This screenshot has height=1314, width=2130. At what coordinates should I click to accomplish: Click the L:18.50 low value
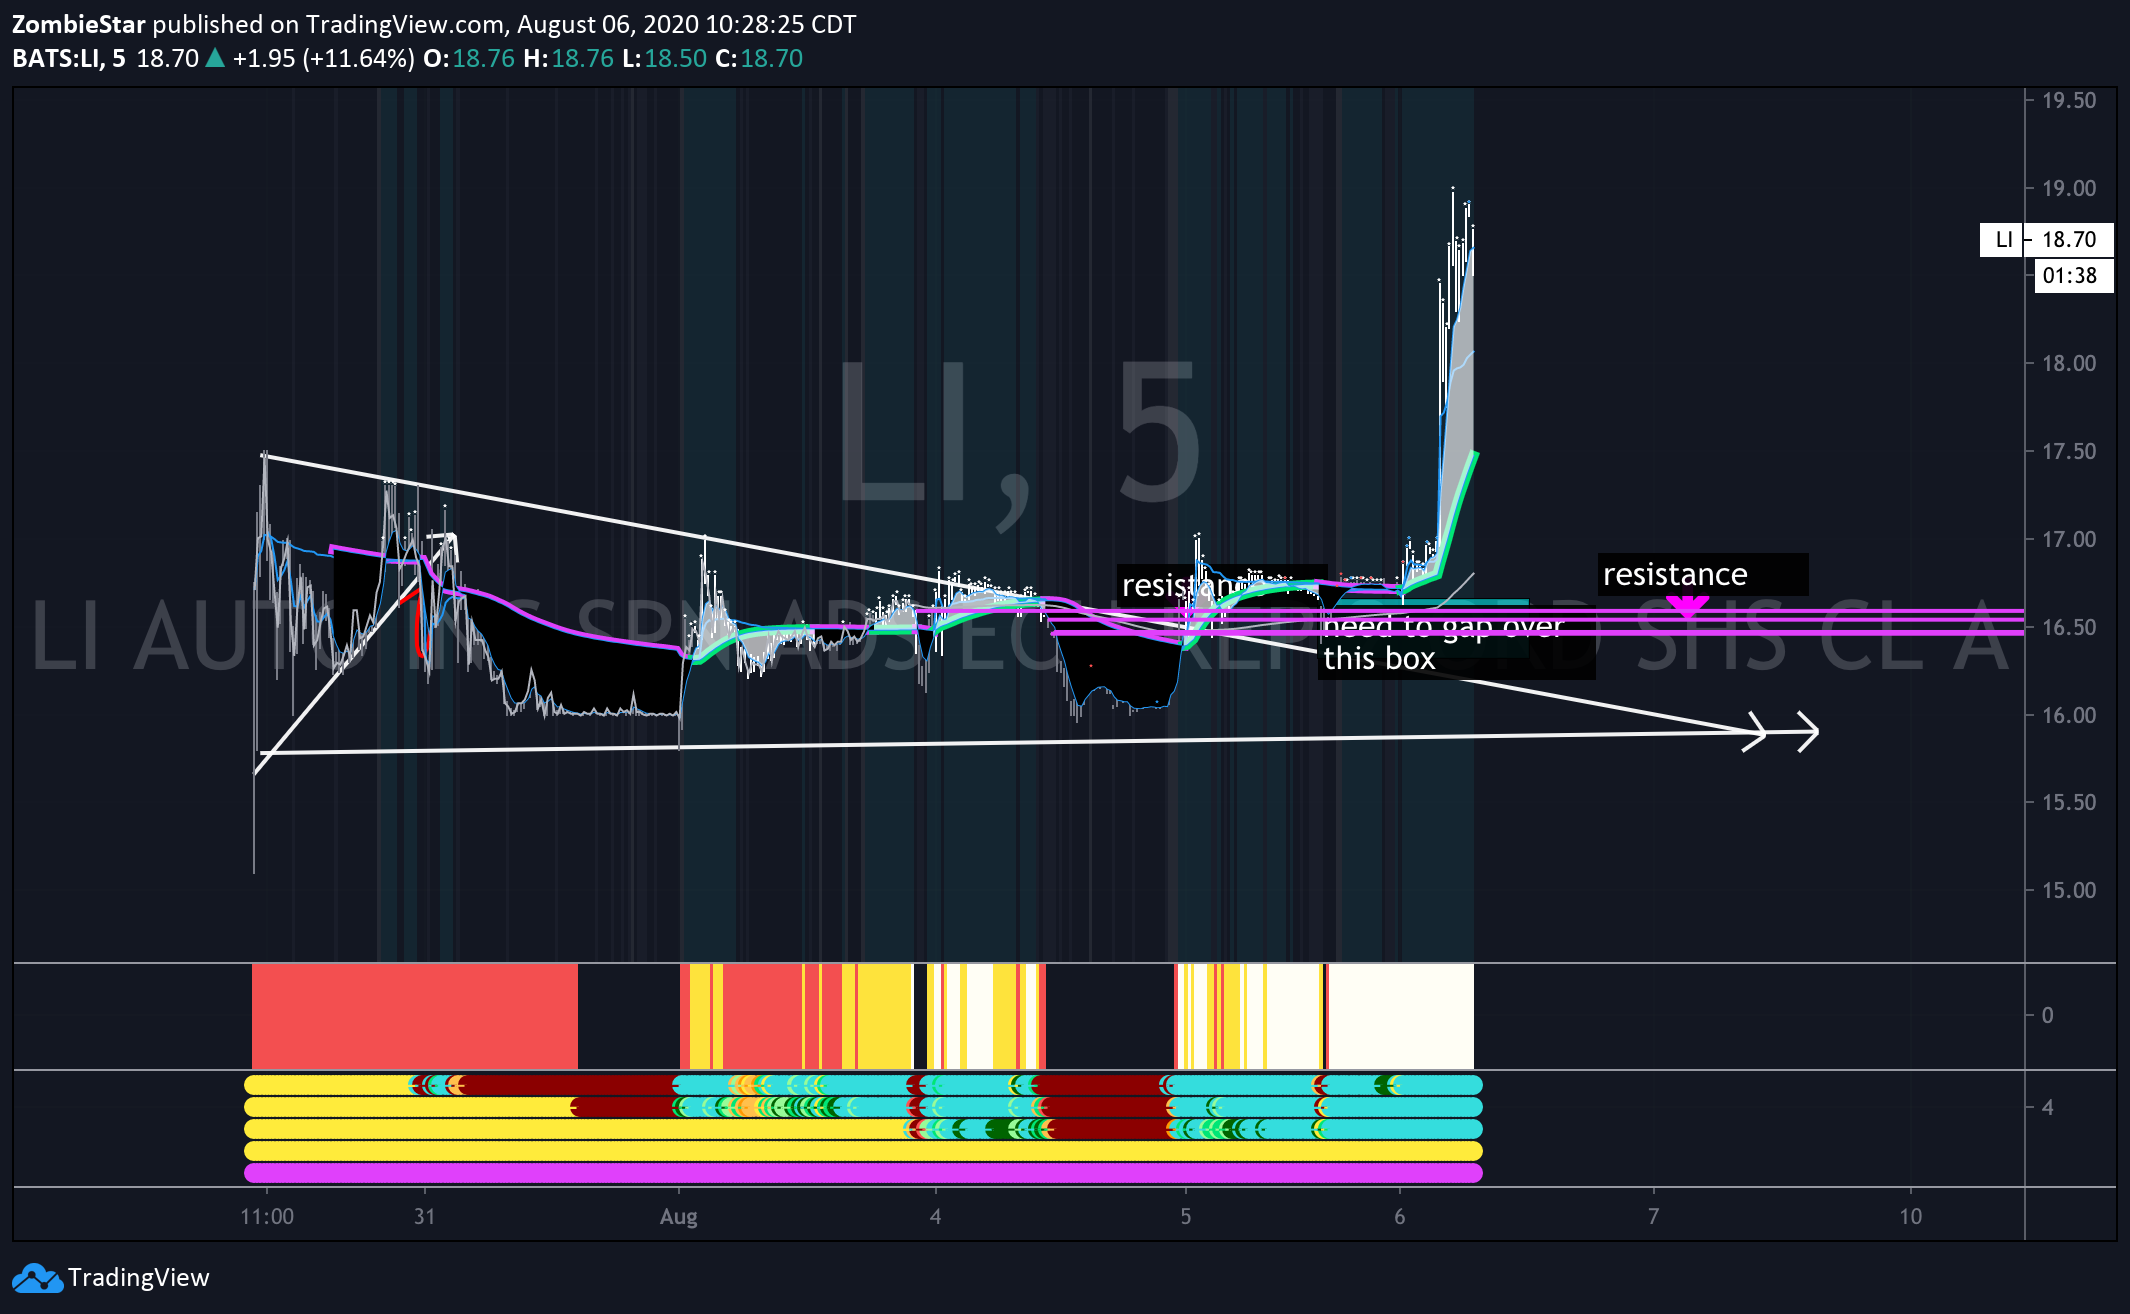point(665,58)
